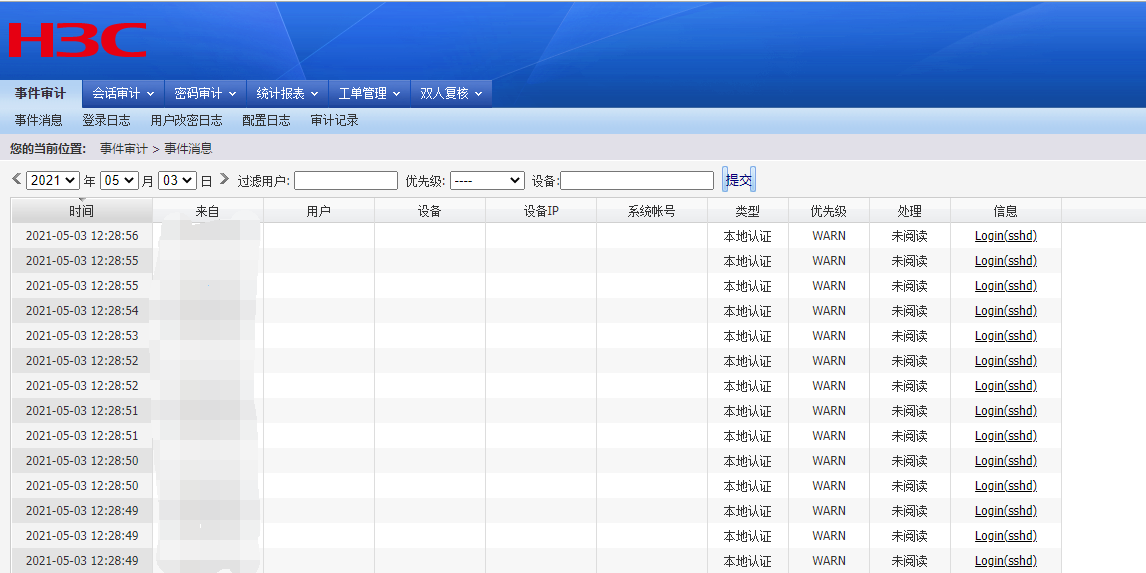Screen dimensions: 1146x573
Task: Click the 提交 submit button
Action: pyautogui.click(x=739, y=180)
